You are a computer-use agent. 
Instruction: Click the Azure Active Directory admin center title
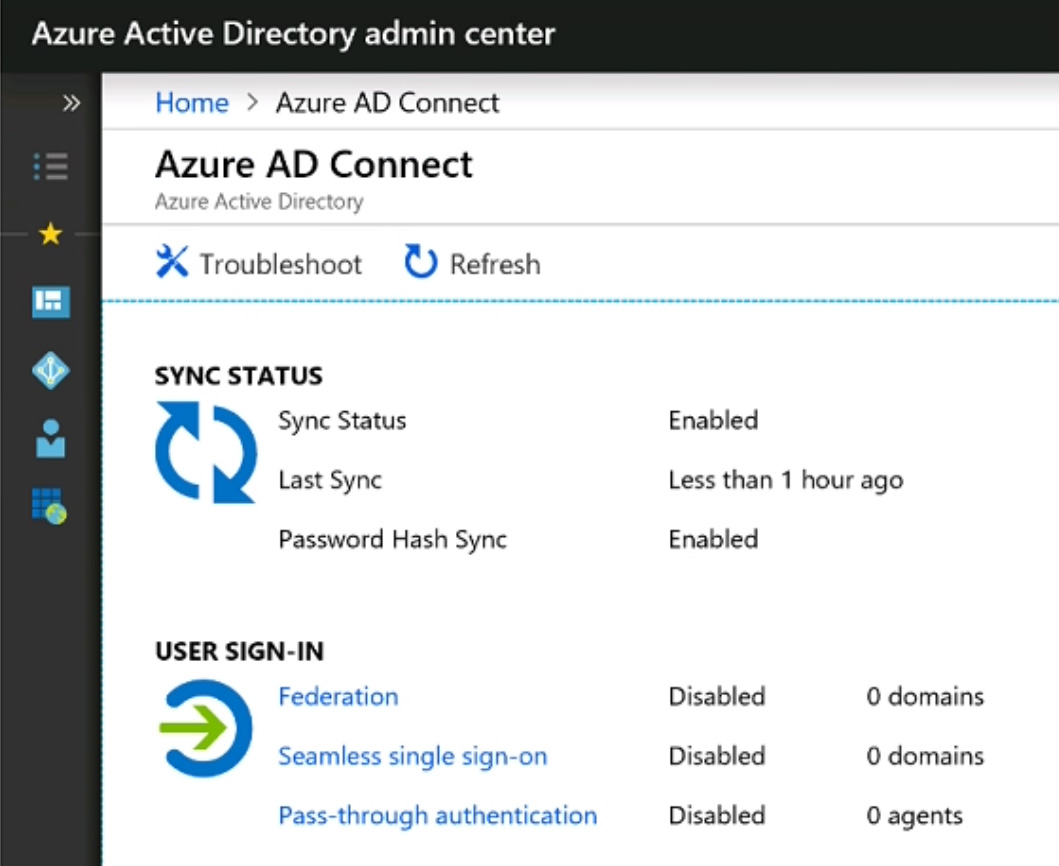293,34
